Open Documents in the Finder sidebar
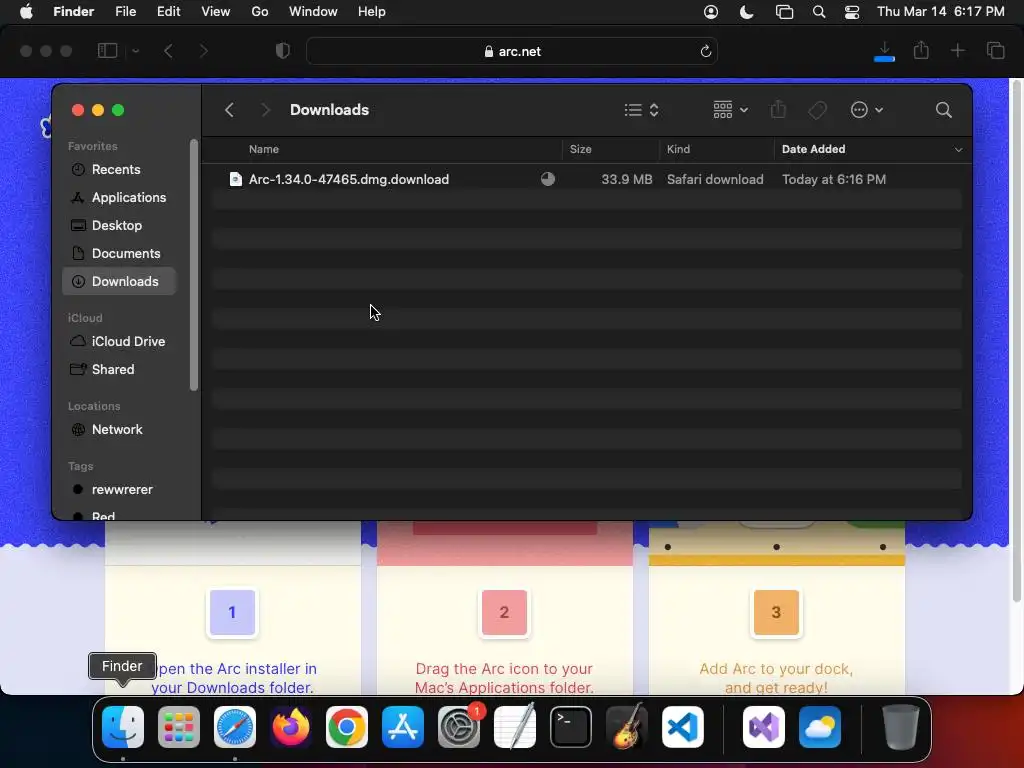Image resolution: width=1024 pixels, height=768 pixels. coord(120,253)
